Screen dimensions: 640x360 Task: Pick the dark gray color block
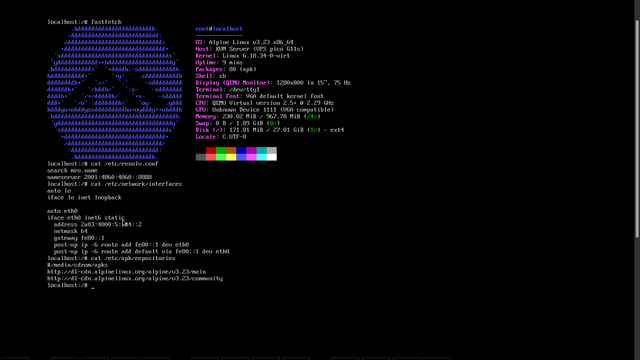tap(201, 157)
